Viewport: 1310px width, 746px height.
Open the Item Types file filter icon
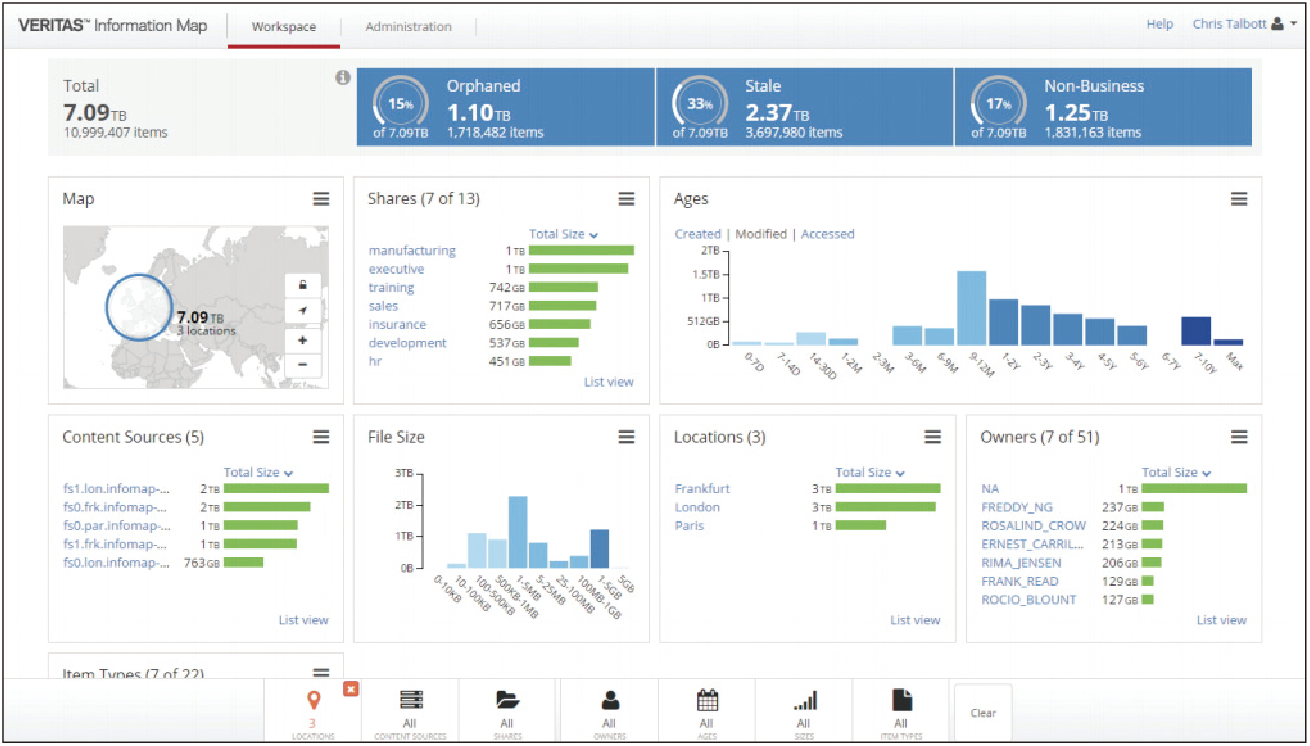901,700
